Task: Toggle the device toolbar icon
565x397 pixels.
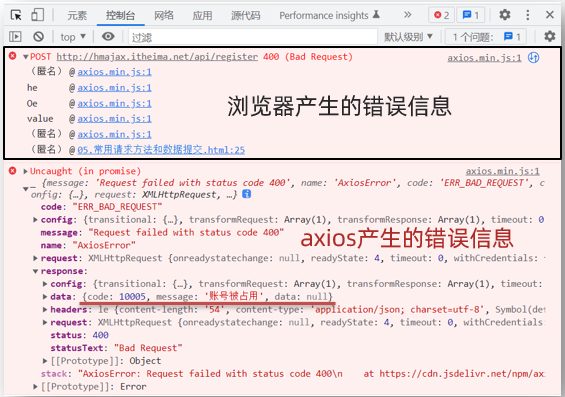Action: (37, 15)
